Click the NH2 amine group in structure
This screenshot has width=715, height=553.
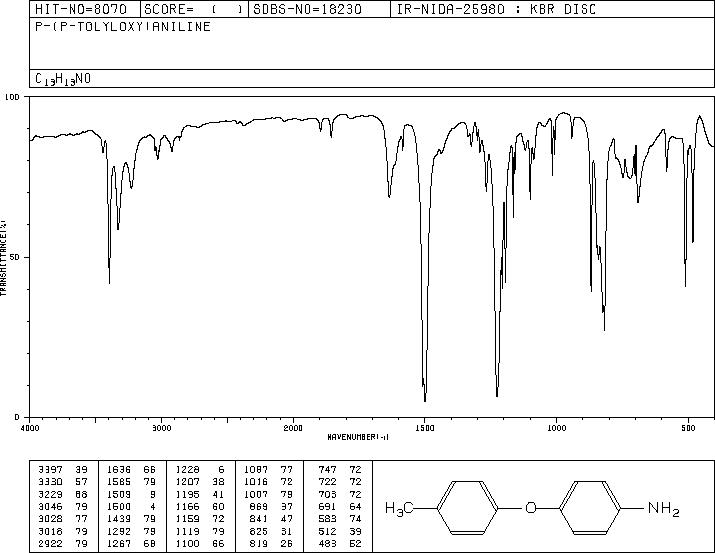click(x=664, y=508)
